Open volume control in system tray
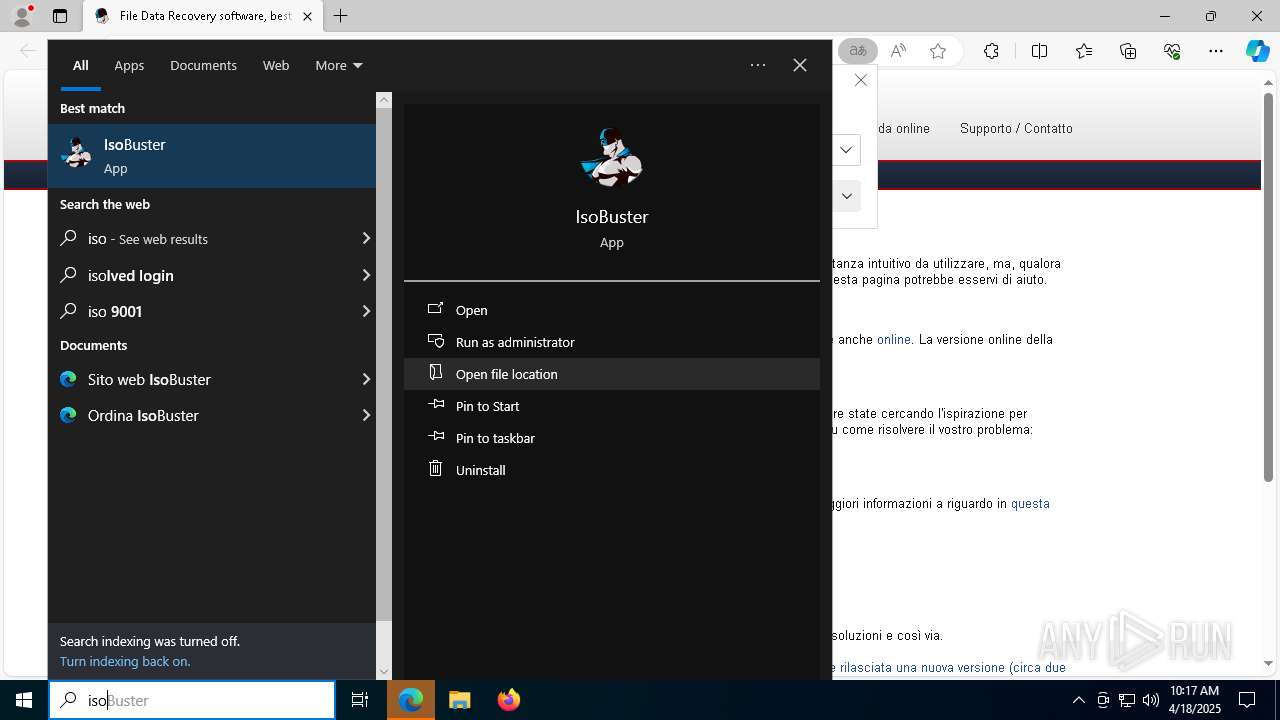 click(1150, 700)
